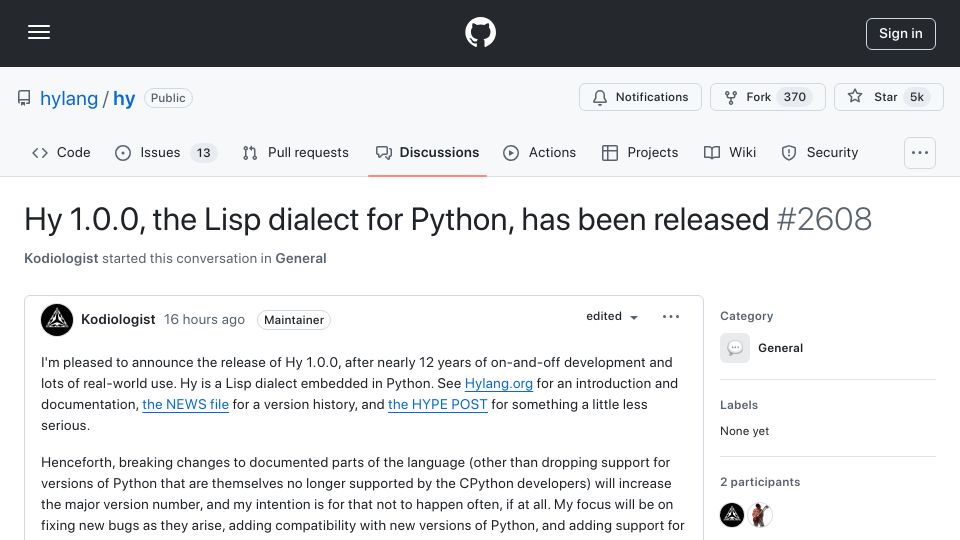Click the Category sidebar heading
The width and height of the screenshot is (960, 540).
(746, 316)
